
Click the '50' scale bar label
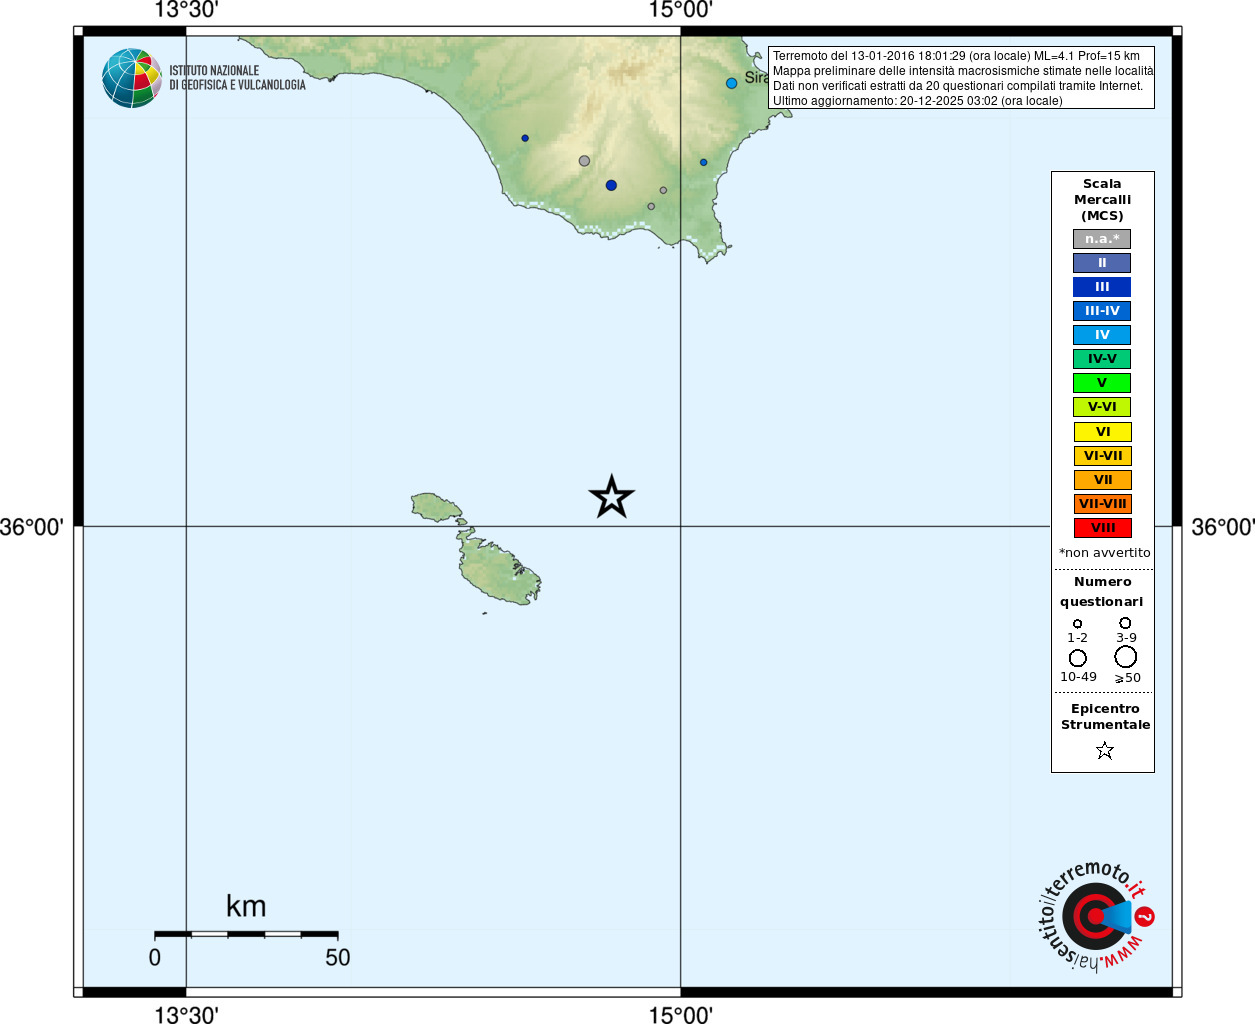point(338,958)
